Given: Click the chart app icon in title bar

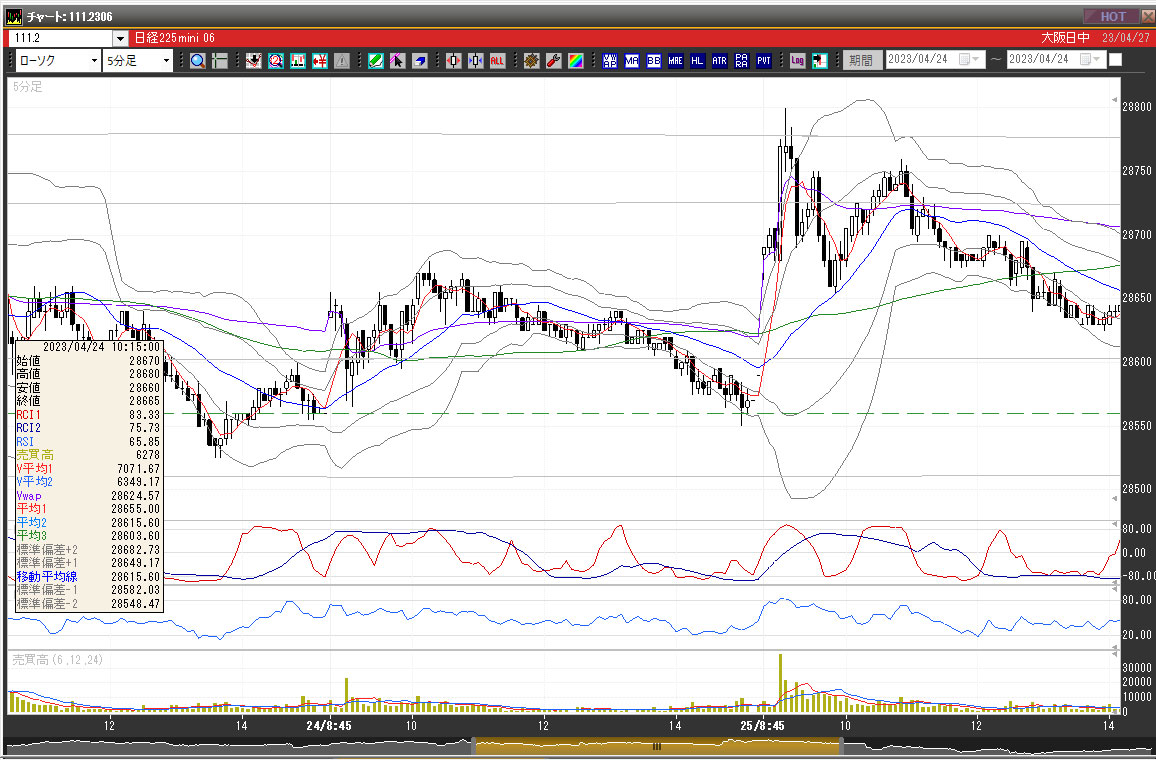Looking at the screenshot, I should click(14, 16).
